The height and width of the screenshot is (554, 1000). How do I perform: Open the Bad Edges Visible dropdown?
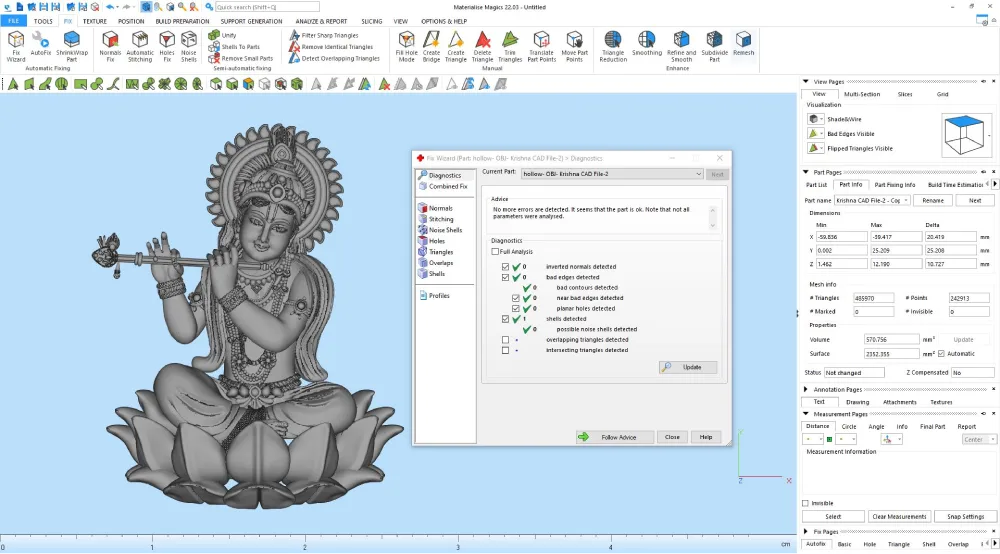point(816,134)
